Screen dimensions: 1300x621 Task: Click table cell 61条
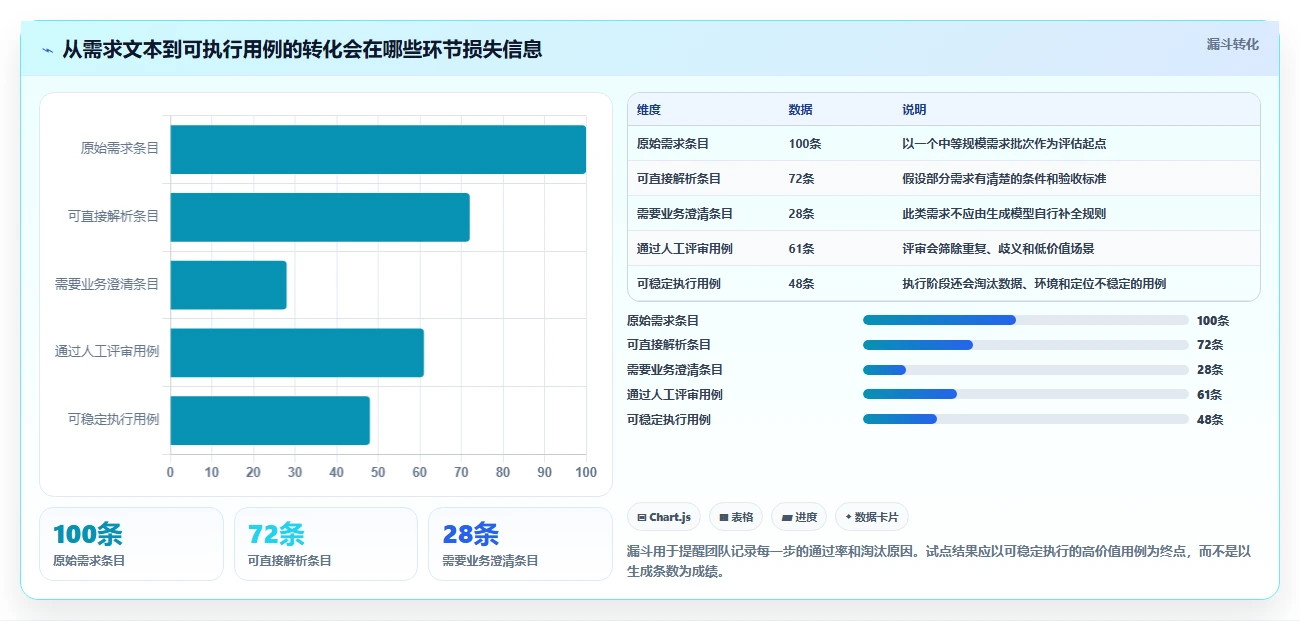pyautogui.click(x=801, y=248)
